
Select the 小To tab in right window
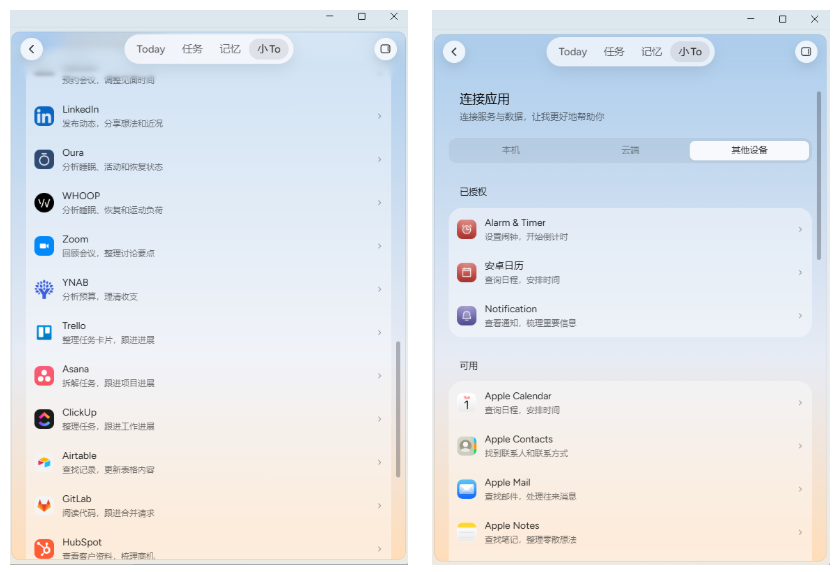[x=690, y=52]
